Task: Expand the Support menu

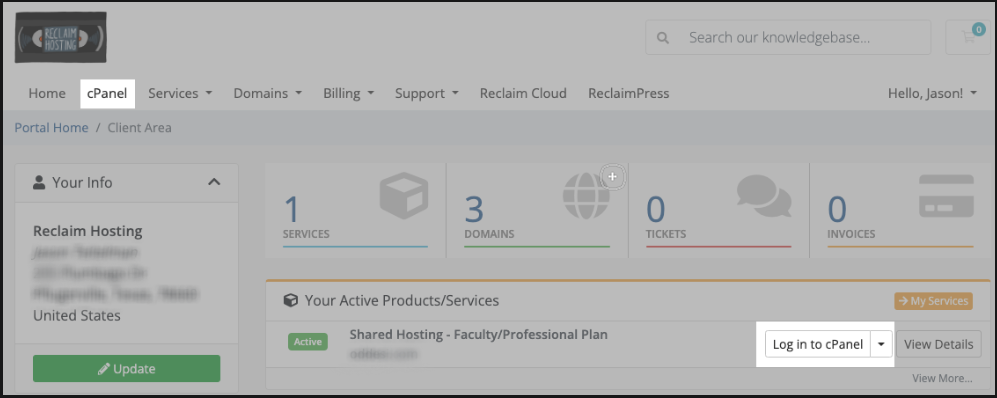Action: (427, 93)
